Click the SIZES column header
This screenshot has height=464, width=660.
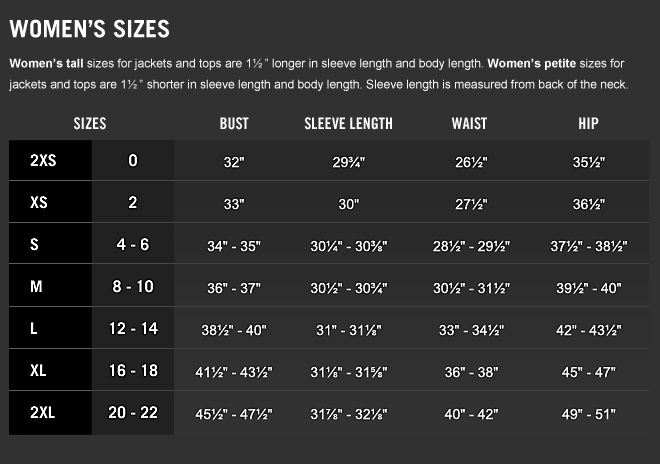point(90,124)
